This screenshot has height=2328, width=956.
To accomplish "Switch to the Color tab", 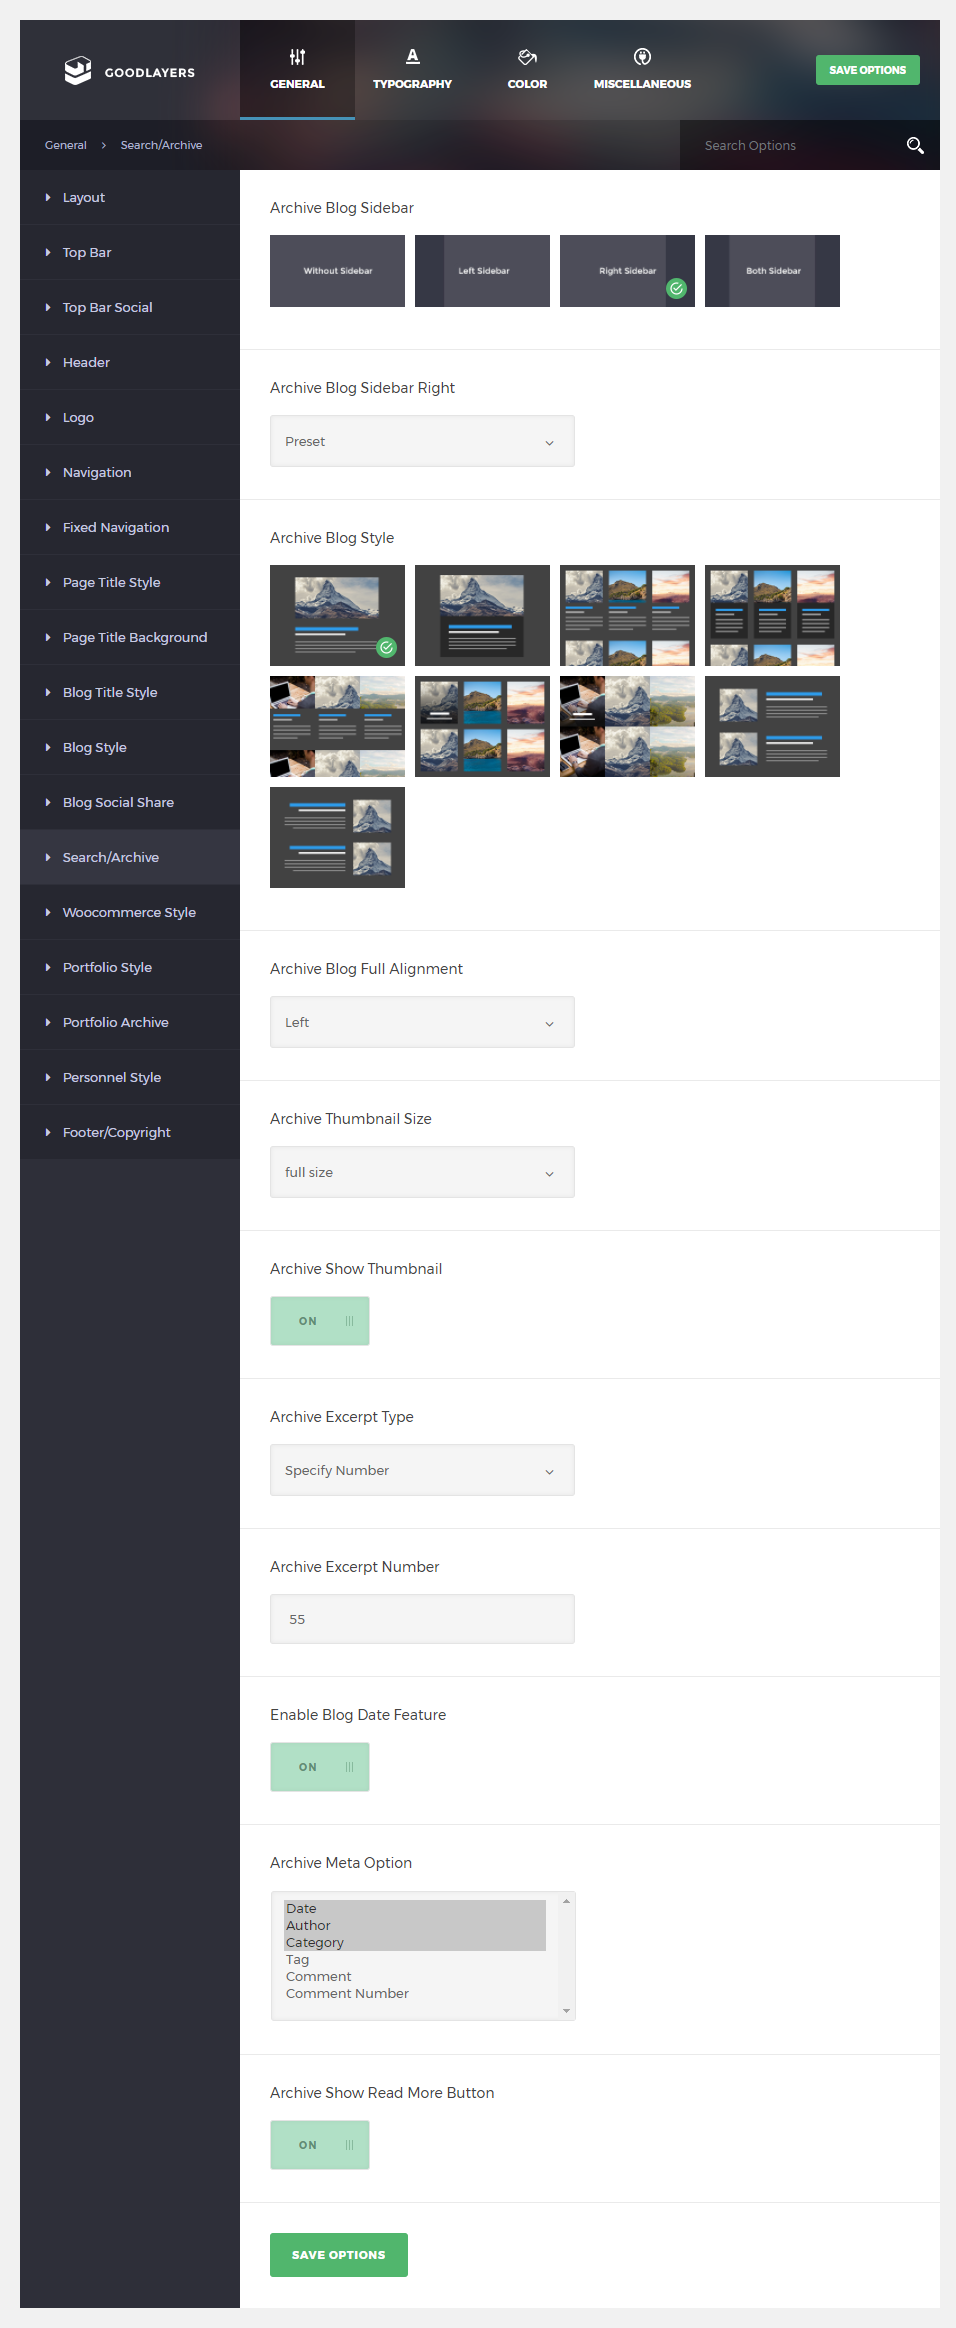I will [x=527, y=70].
